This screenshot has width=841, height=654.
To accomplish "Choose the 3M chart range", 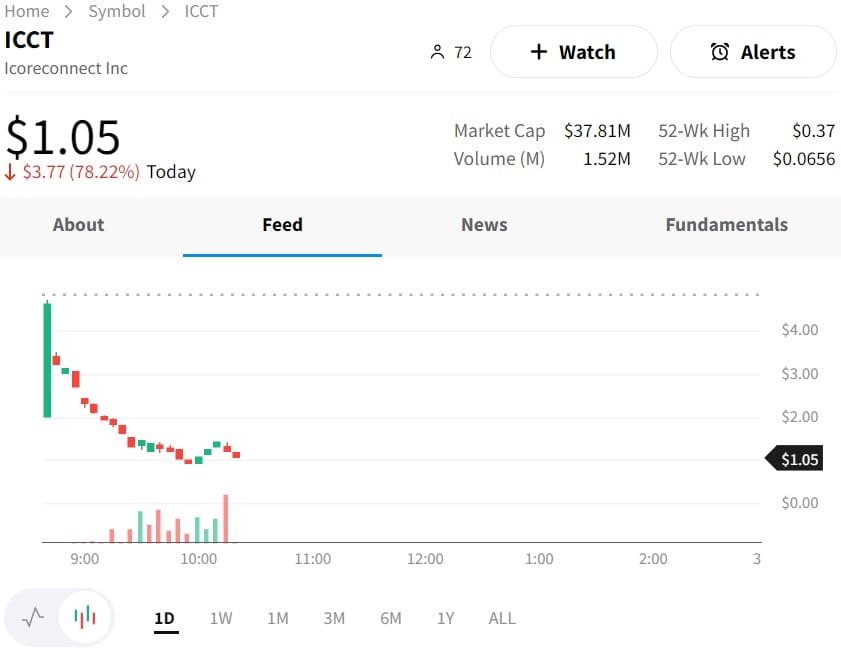I will [334, 618].
